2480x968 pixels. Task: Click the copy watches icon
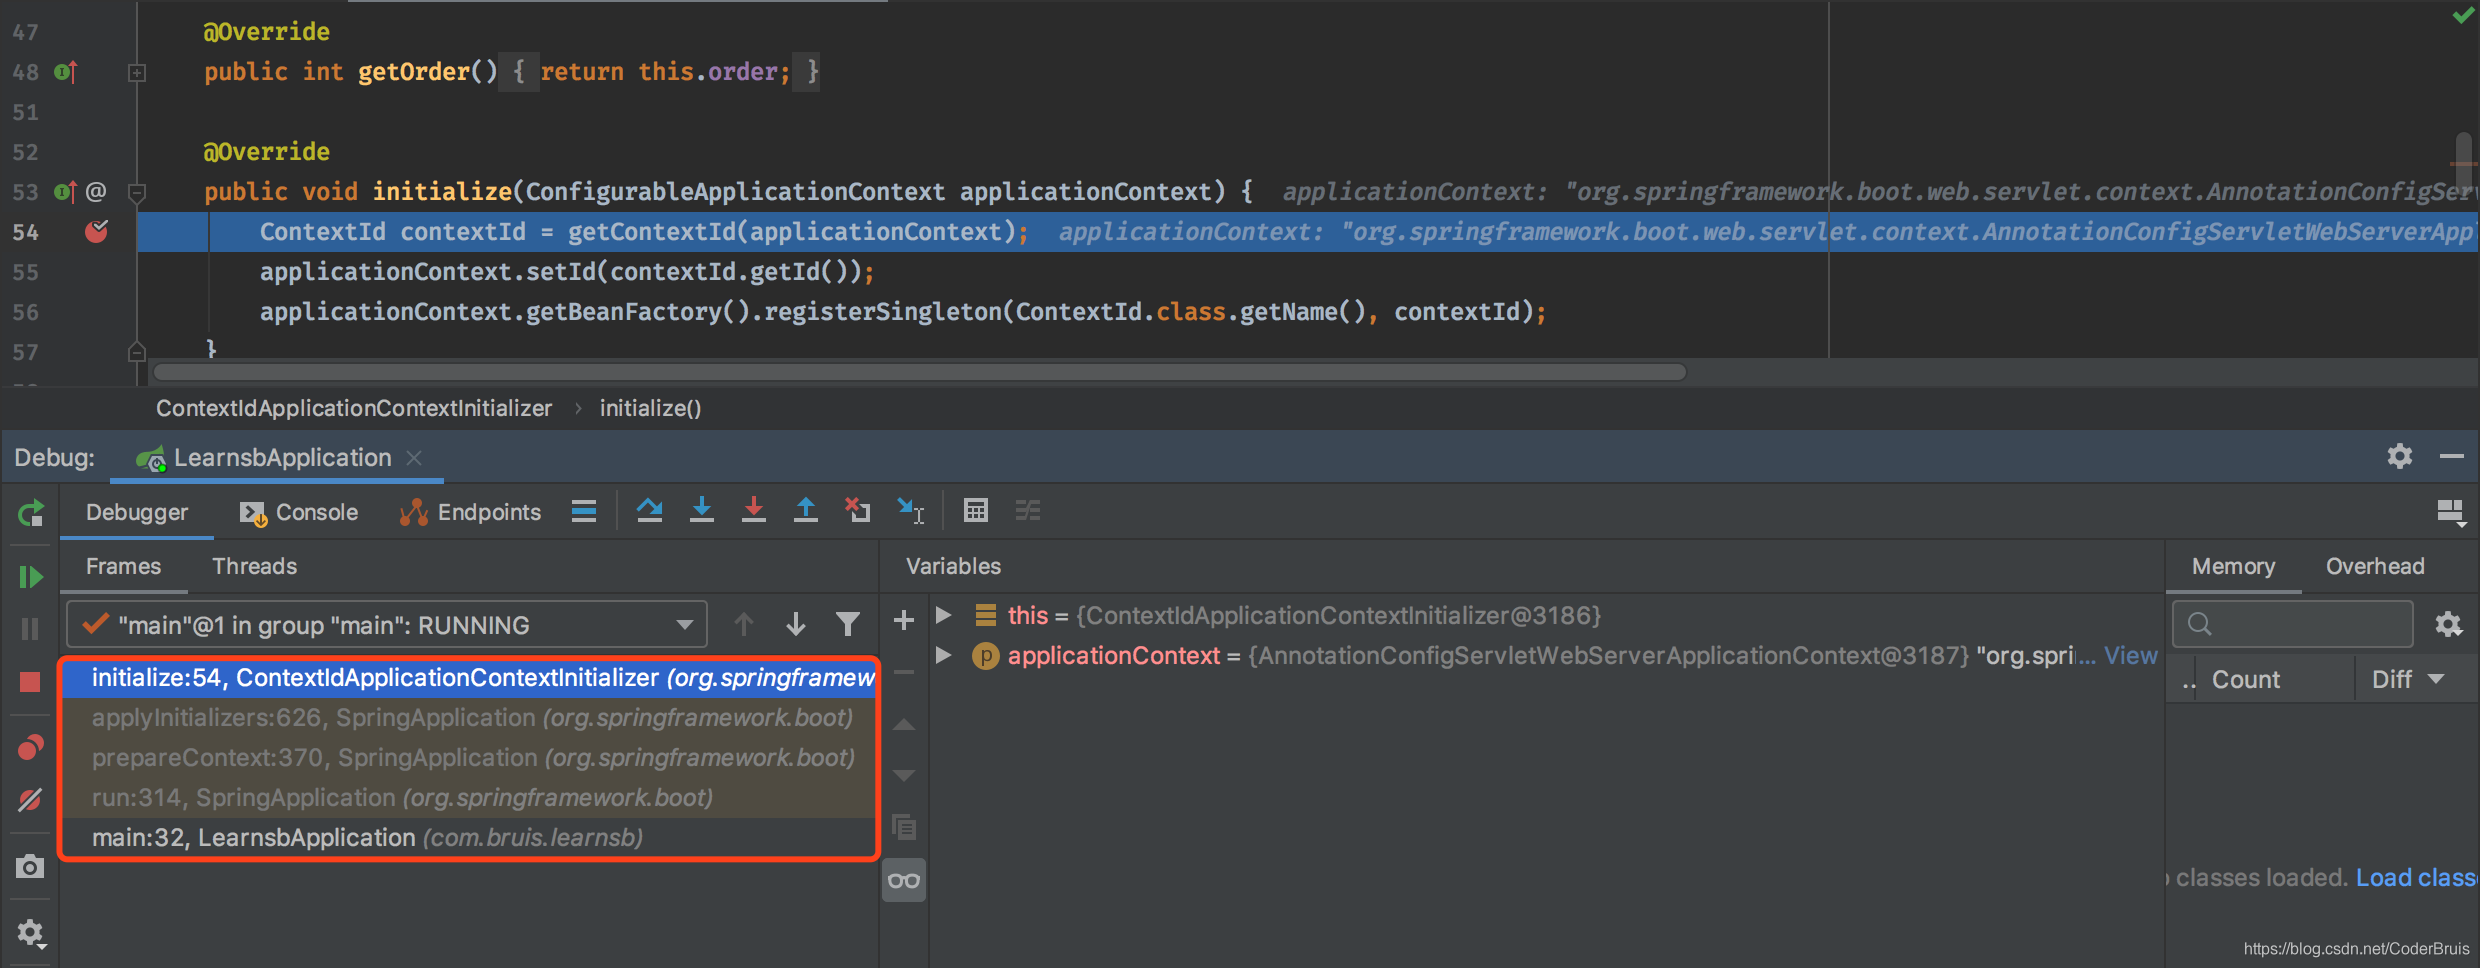(x=904, y=827)
